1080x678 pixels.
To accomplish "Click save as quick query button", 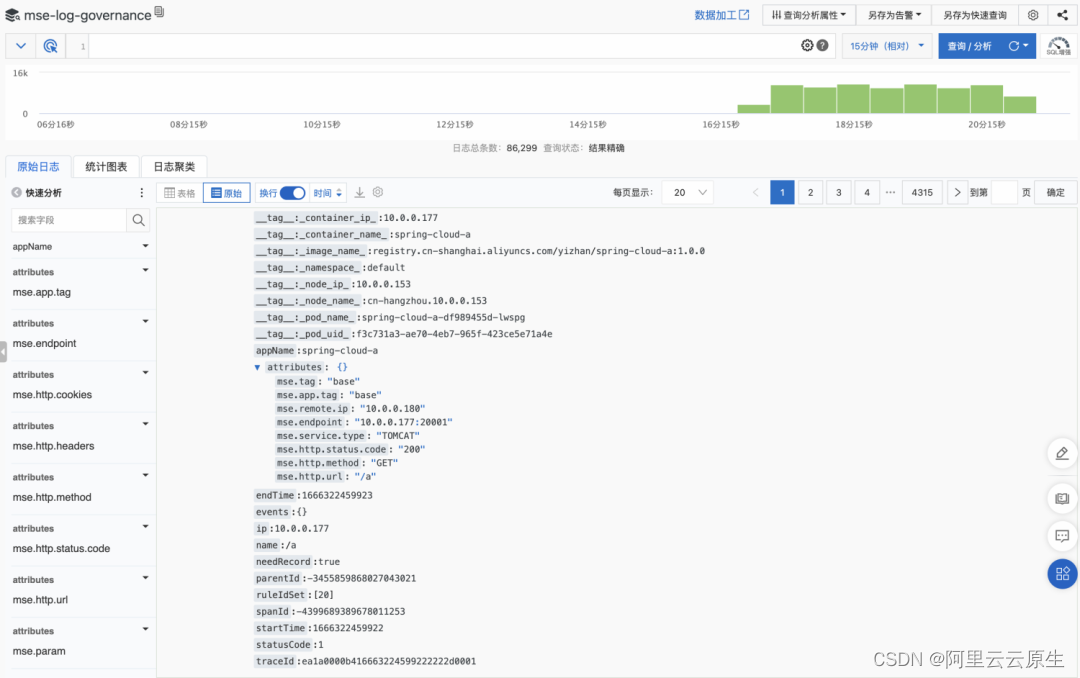I will point(975,14).
